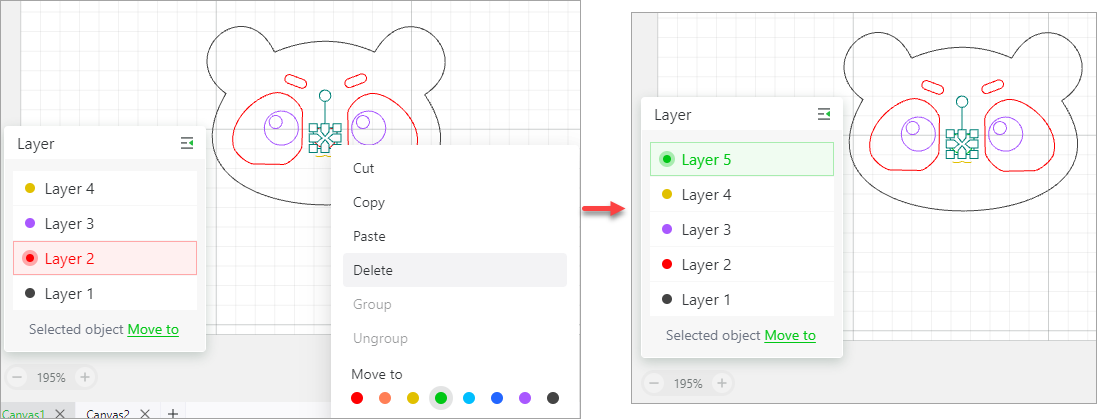Viewport: 1097px width, 419px height.
Task: Select Layer 2 in right panel
Action: (x=742, y=264)
